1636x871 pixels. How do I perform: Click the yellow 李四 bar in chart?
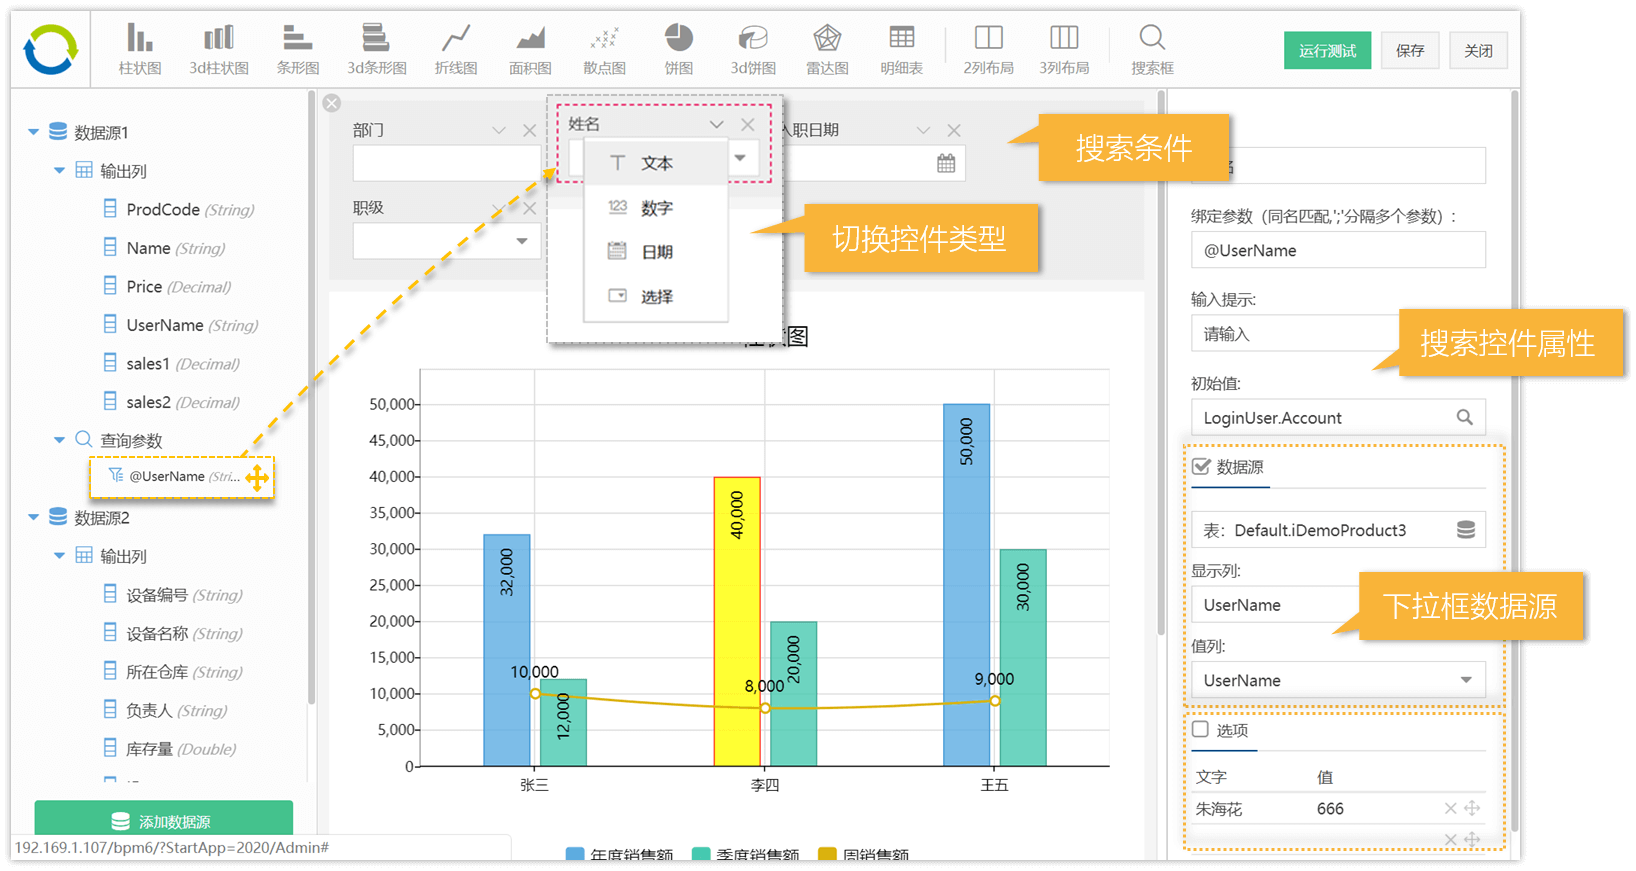737,620
